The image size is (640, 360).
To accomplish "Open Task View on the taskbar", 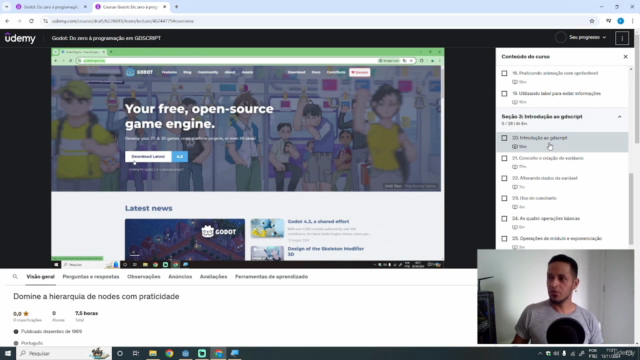I will (x=136, y=353).
